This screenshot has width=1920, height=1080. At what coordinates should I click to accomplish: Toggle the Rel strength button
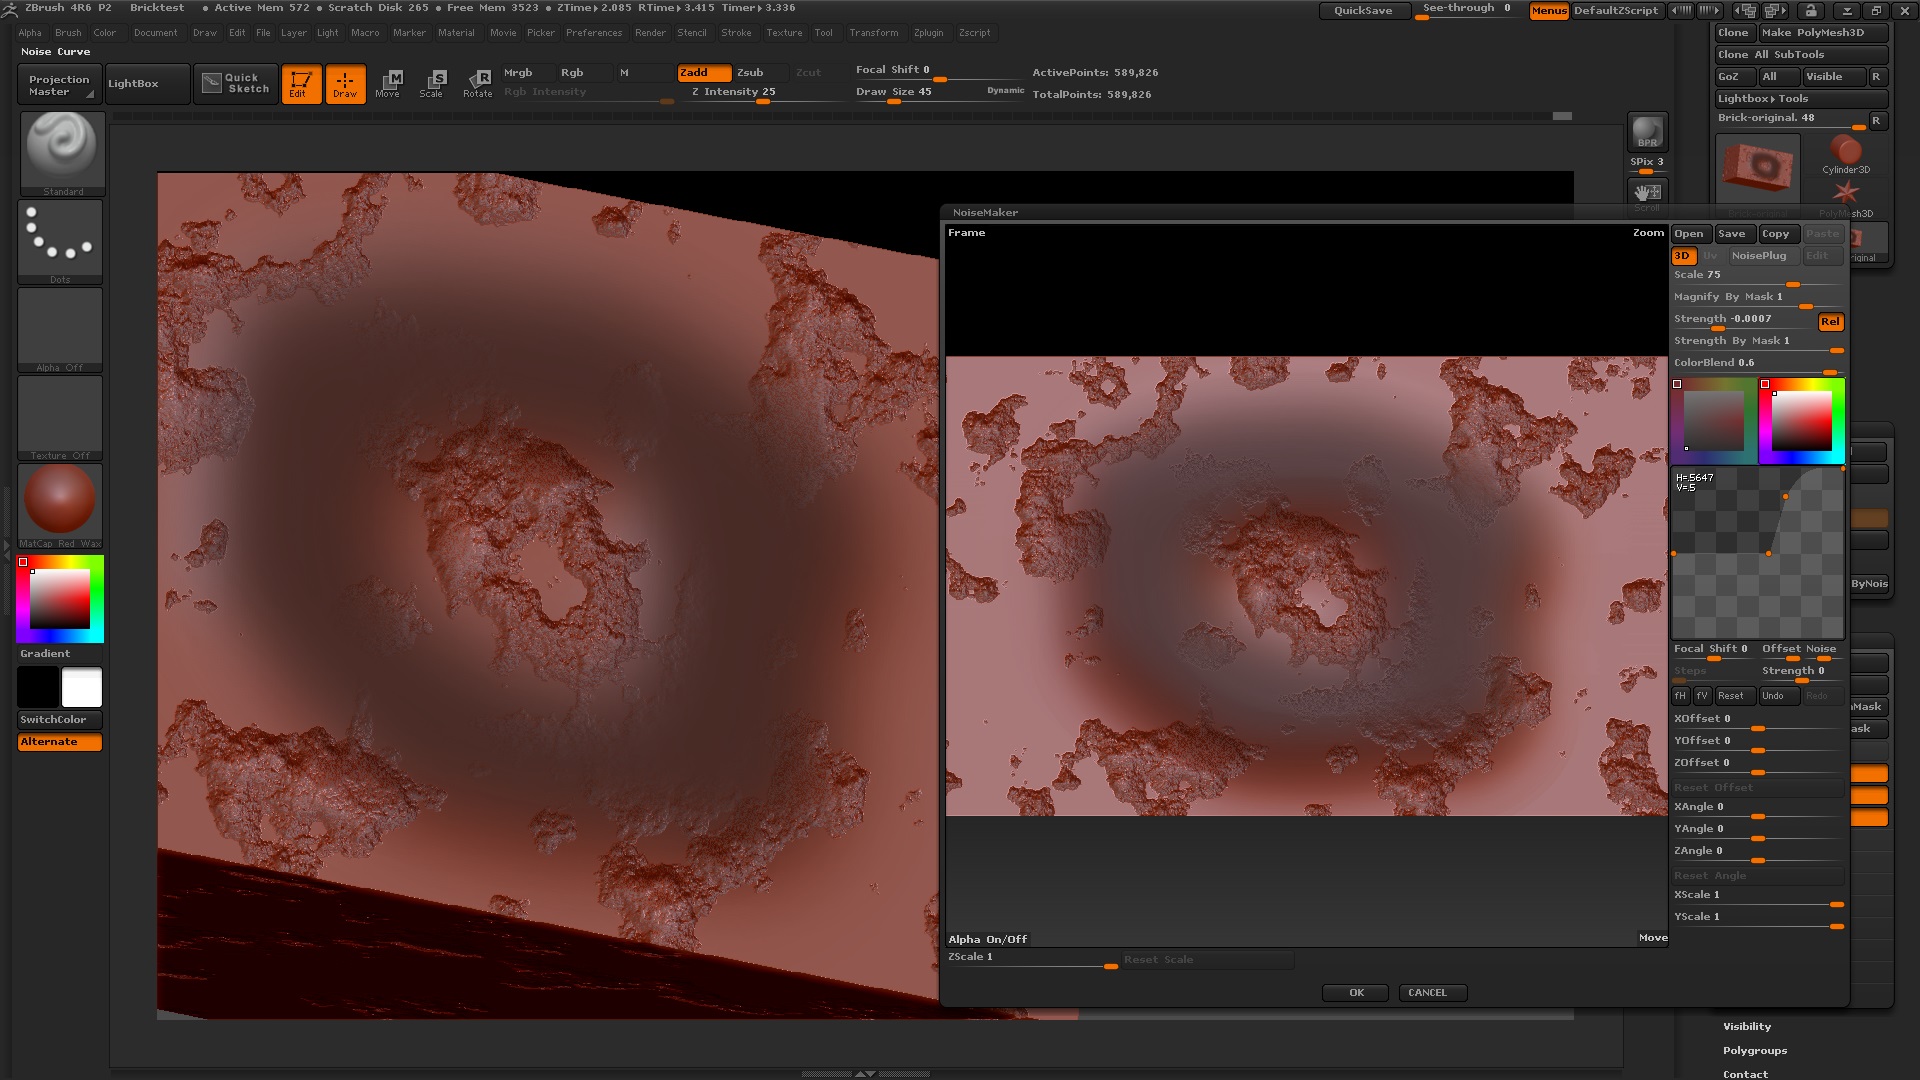coord(1830,322)
